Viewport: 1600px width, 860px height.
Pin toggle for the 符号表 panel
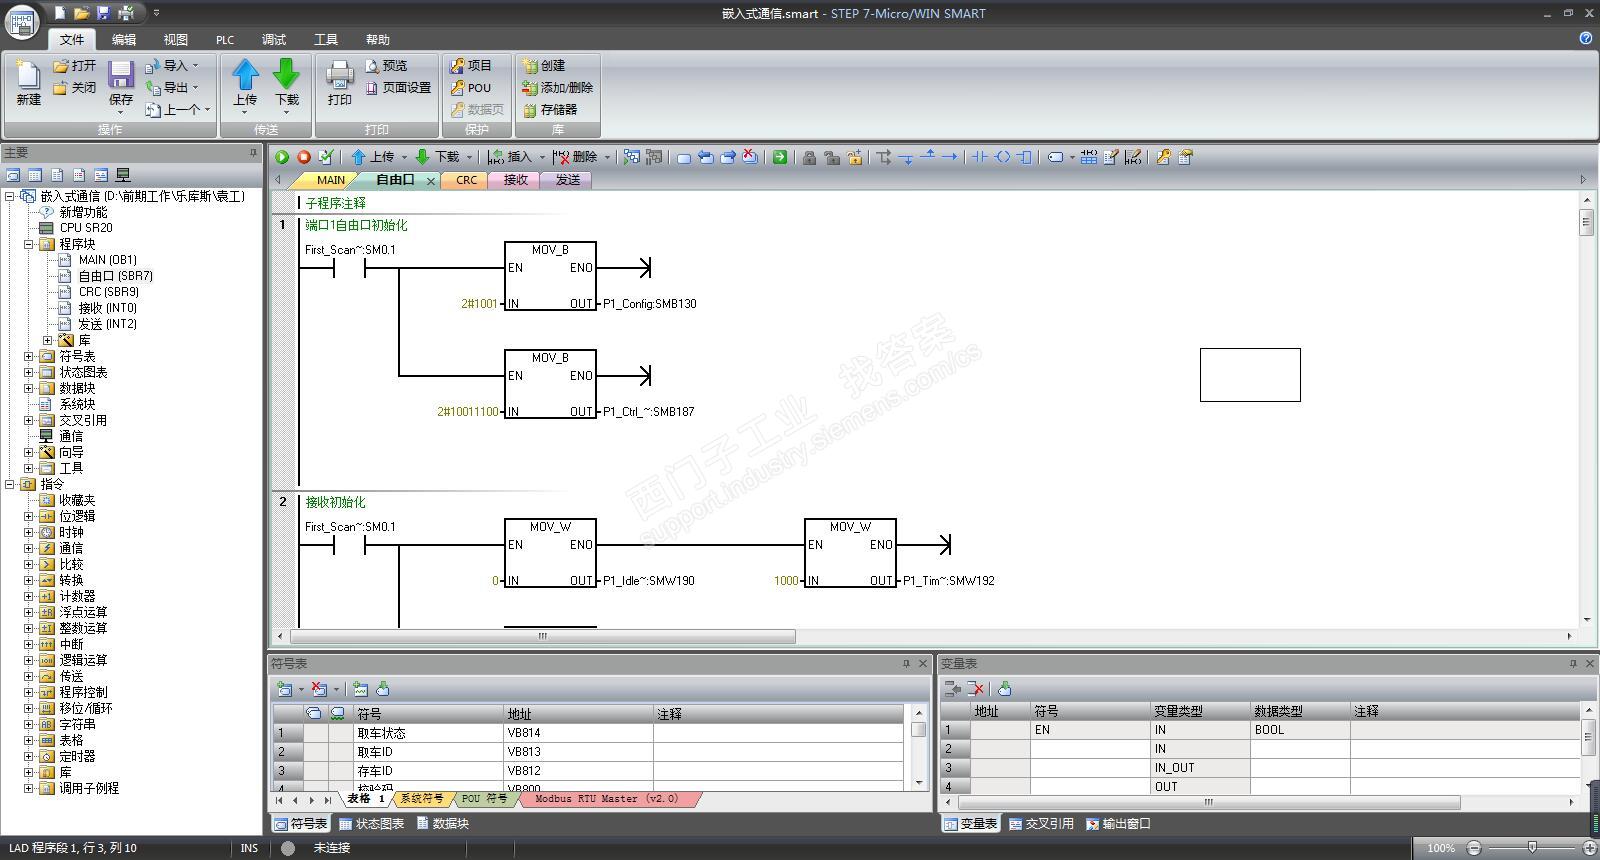907,664
